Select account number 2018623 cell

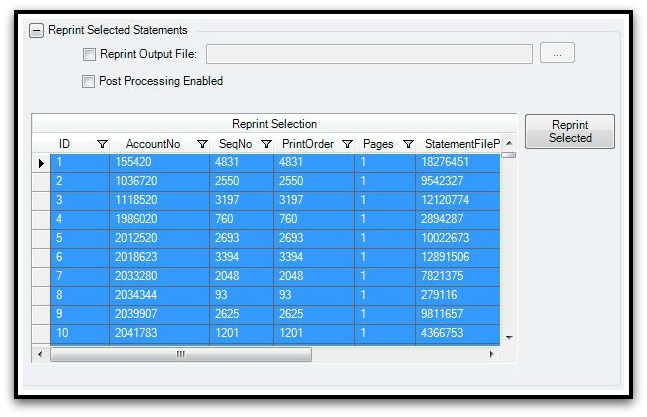(160, 258)
